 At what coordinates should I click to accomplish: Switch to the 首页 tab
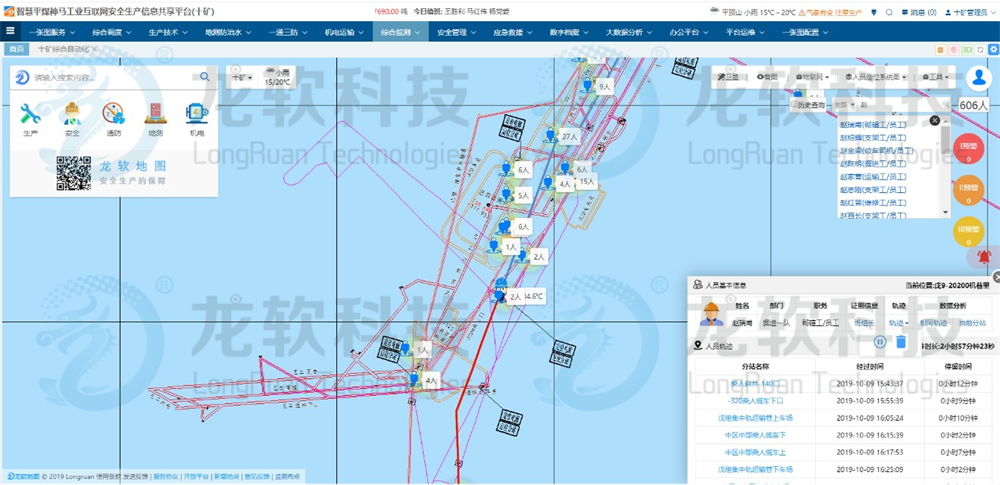(x=17, y=49)
